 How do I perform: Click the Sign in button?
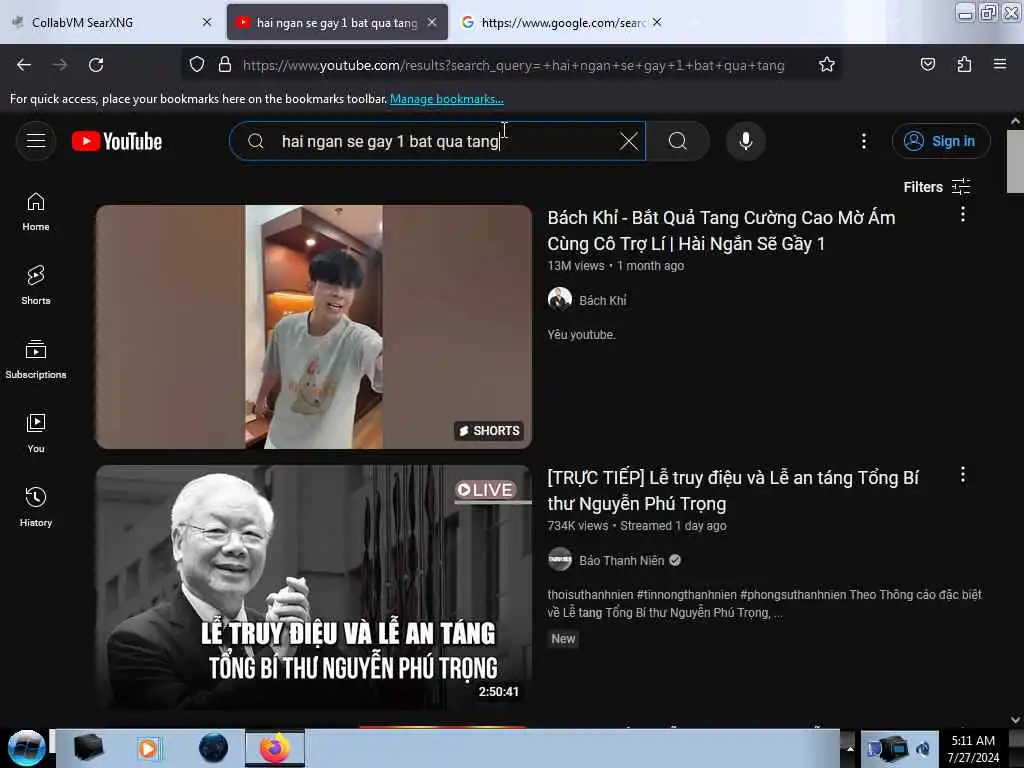[x=941, y=141]
